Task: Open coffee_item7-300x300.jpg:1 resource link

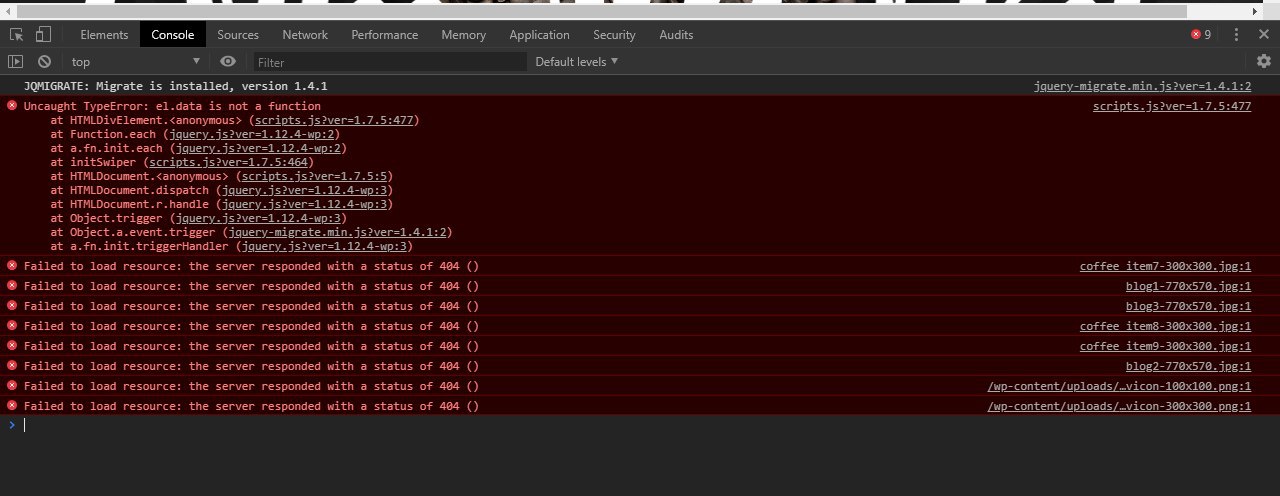Action: 1165,266
